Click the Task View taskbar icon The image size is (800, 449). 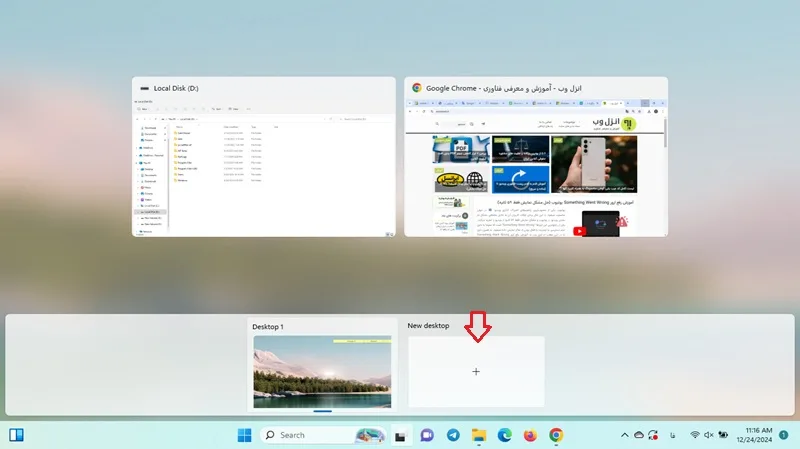401,435
